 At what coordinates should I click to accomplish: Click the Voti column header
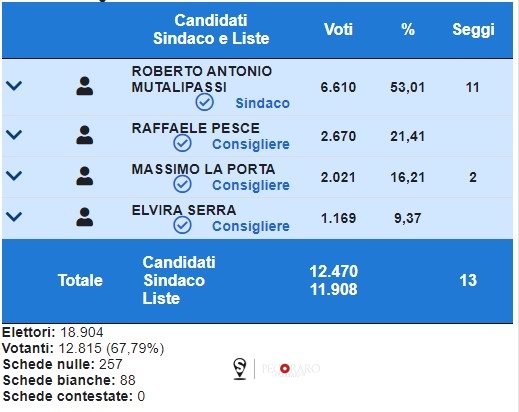pyautogui.click(x=338, y=29)
